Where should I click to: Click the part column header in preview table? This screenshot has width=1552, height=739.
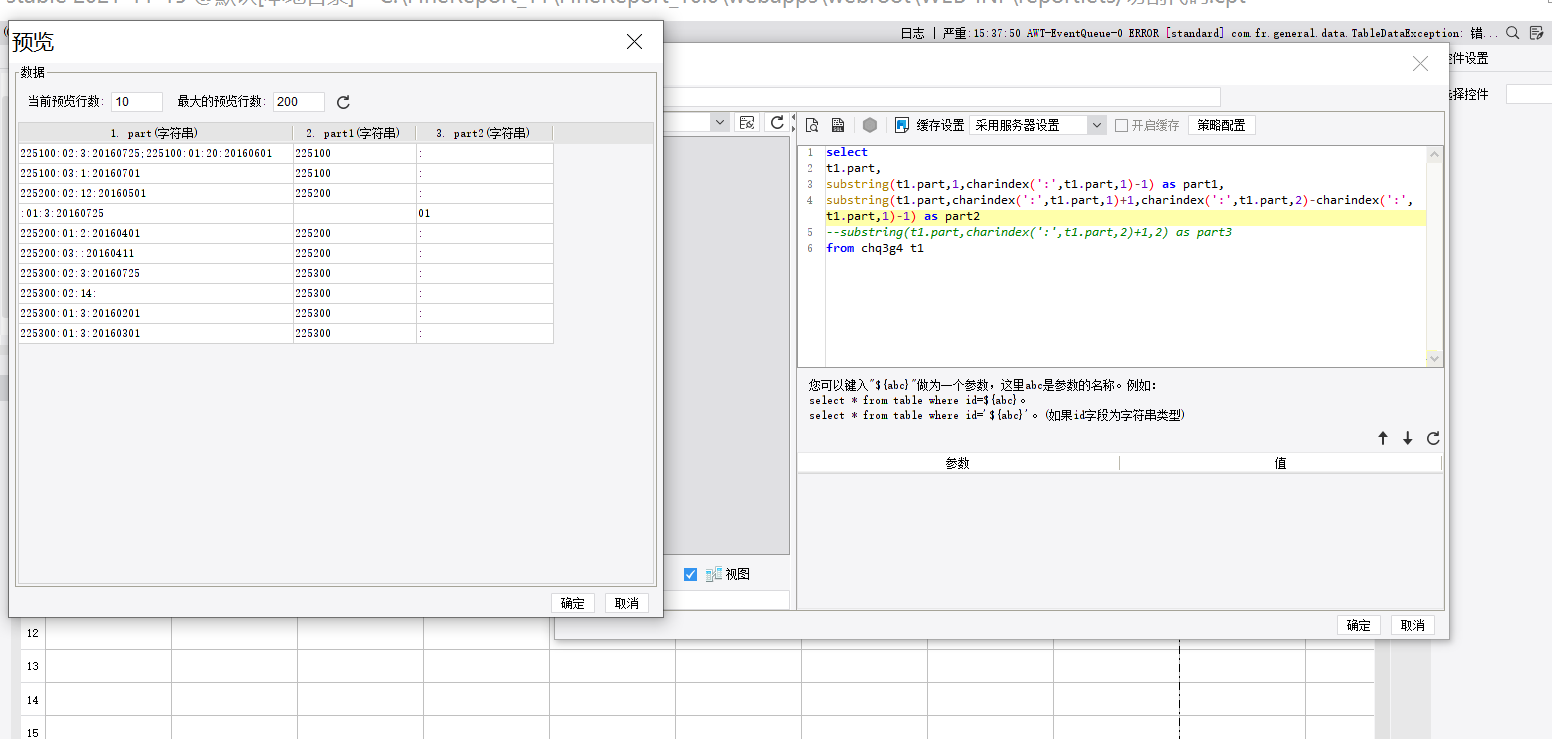(x=155, y=133)
